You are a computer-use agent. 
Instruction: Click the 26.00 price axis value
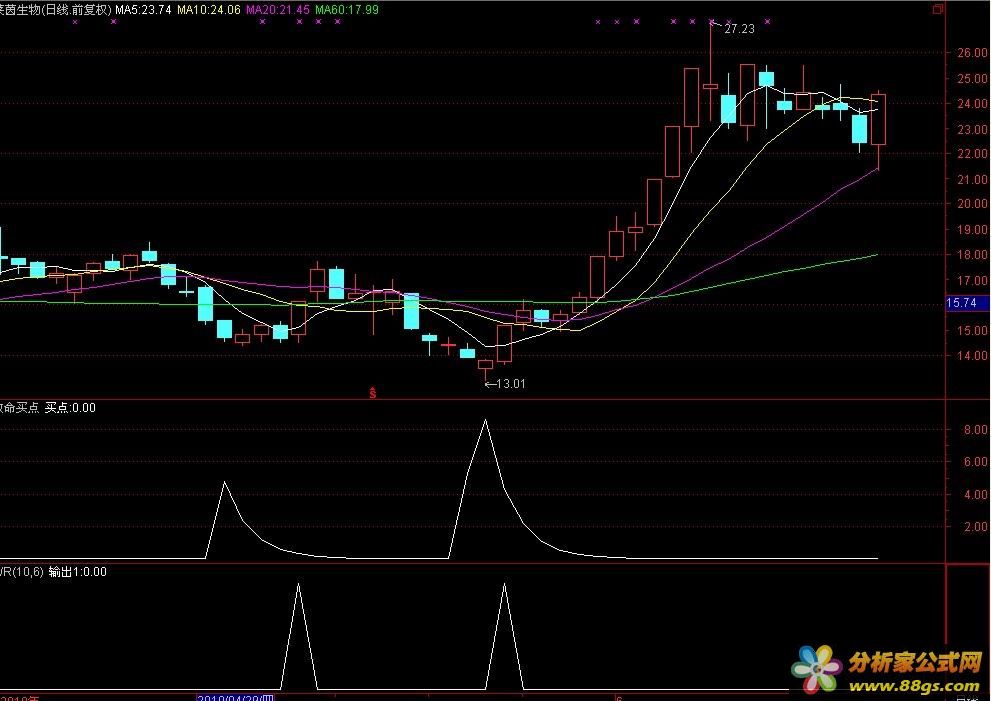[x=972, y=53]
